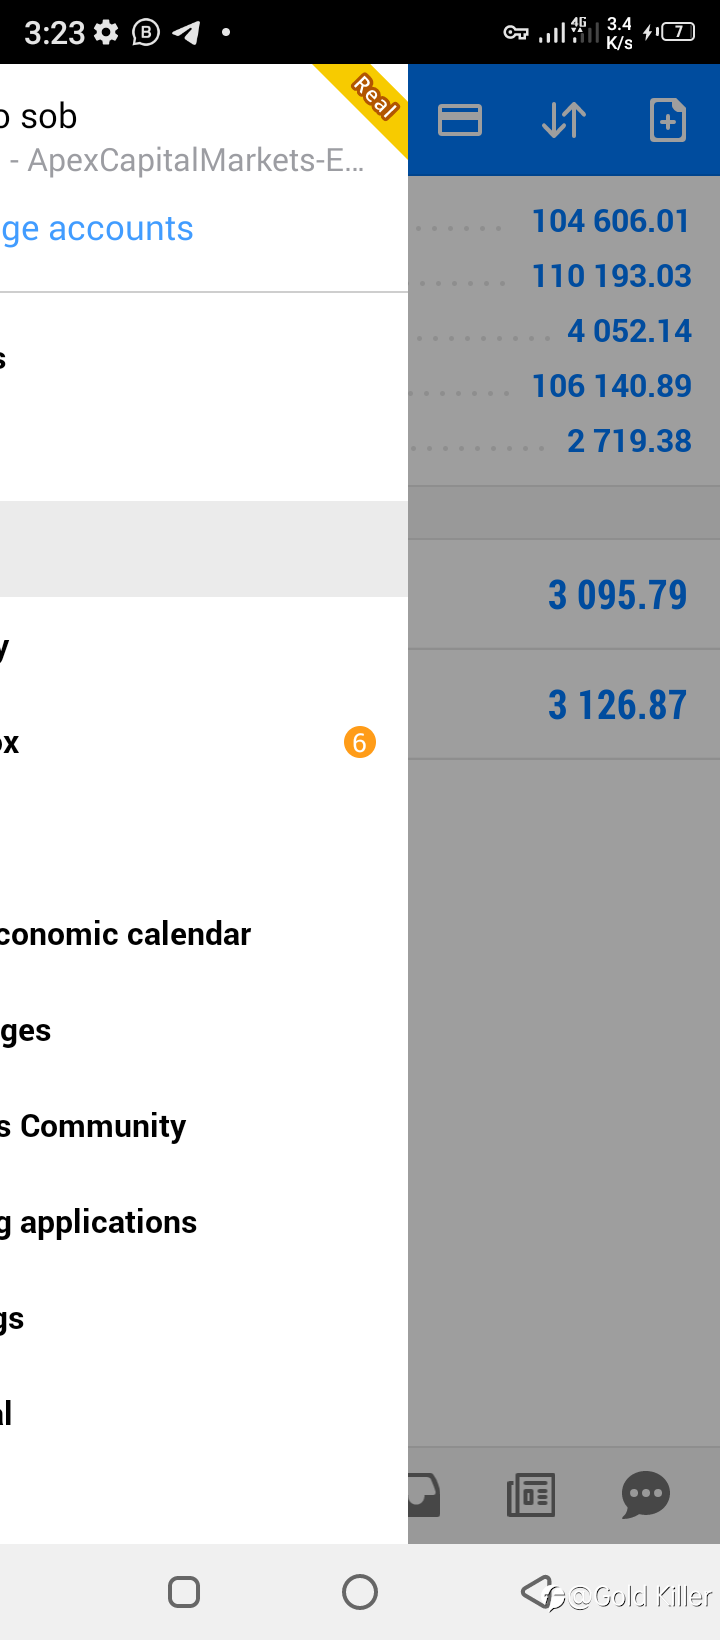Tap the 2 719.38 margin level value
The image size is (720, 1640).
coord(629,441)
